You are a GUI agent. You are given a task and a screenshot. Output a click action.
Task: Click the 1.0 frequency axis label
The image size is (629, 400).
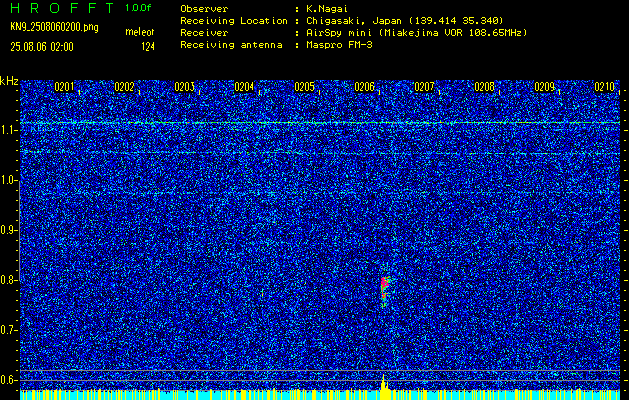click(7, 180)
